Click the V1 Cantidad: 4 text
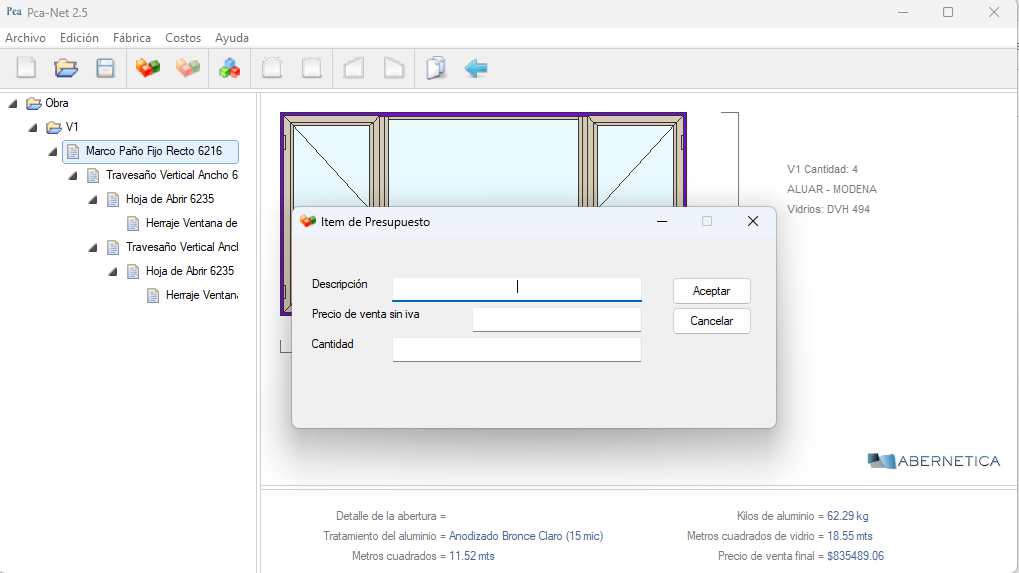The image size is (1019, 573). tap(822, 169)
